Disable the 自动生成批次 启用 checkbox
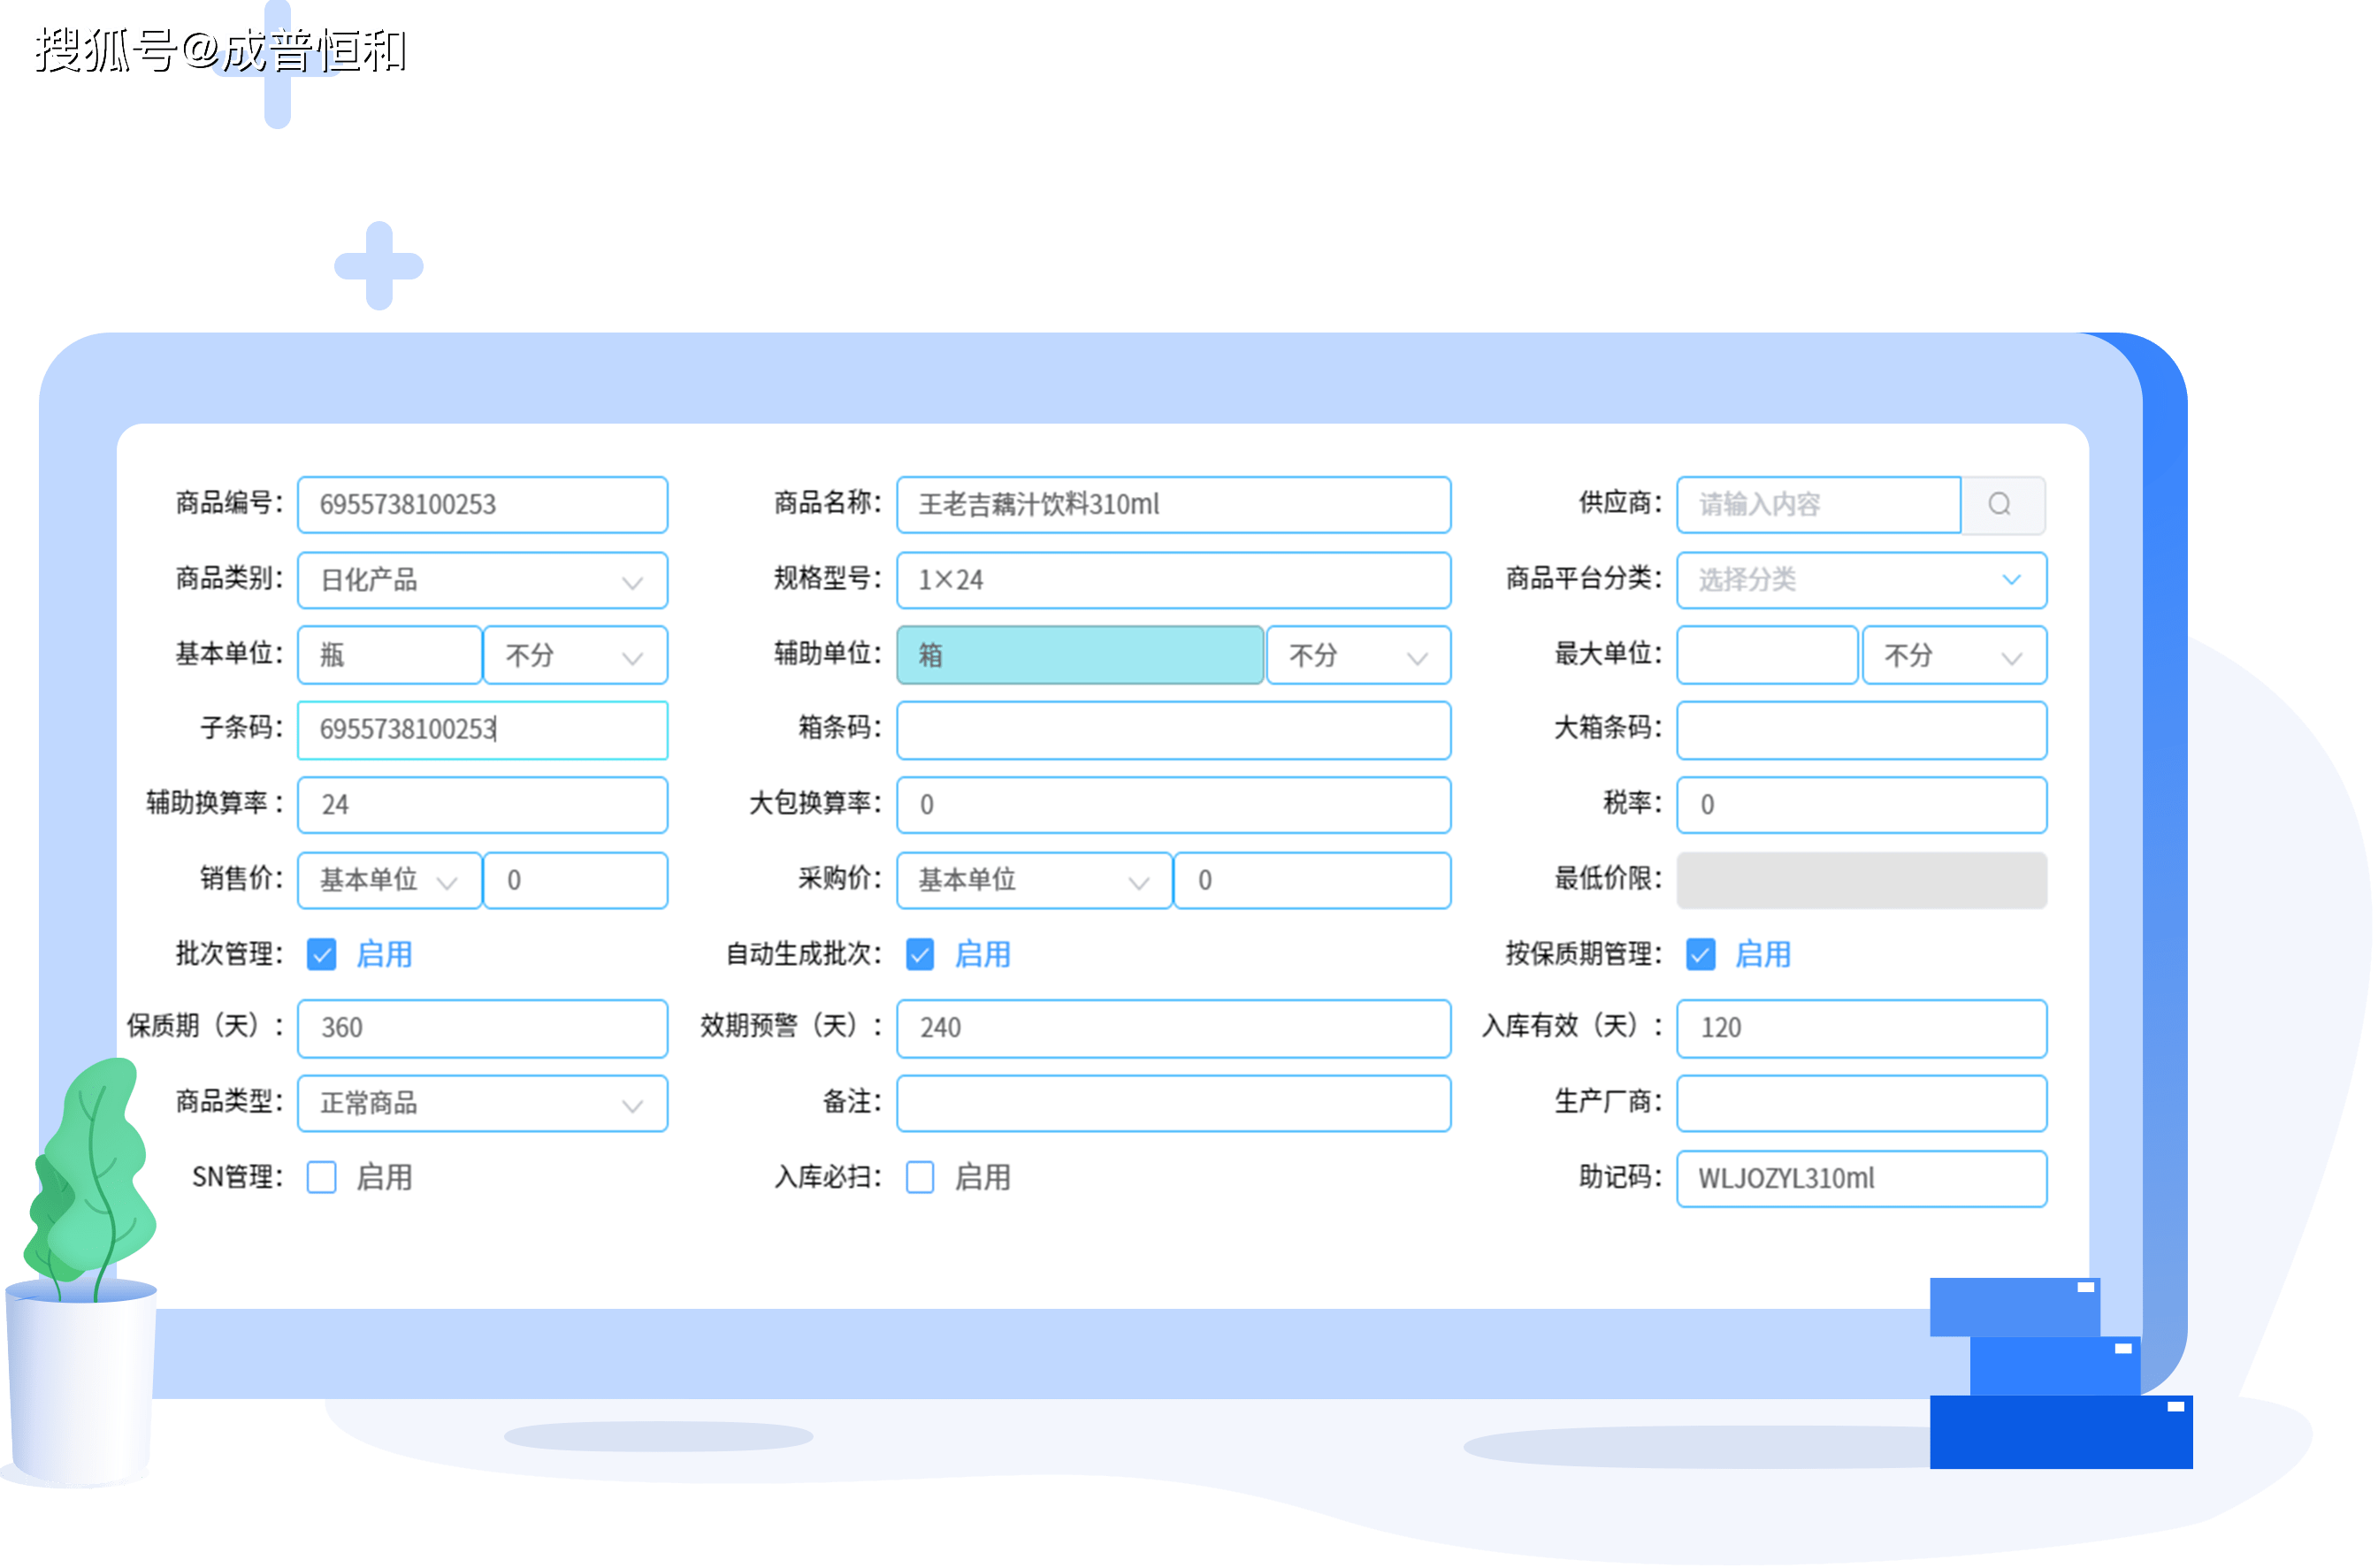The width and height of the screenshot is (2378, 1568). pyautogui.click(x=919, y=955)
